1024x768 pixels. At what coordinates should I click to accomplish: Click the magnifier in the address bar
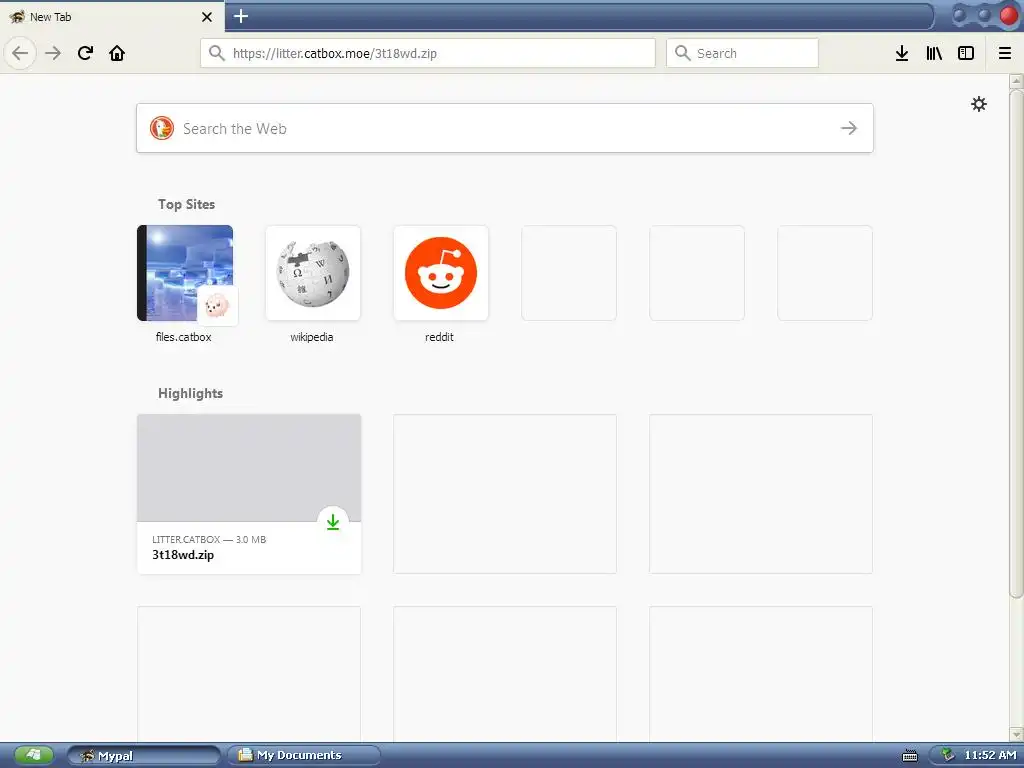coord(217,53)
